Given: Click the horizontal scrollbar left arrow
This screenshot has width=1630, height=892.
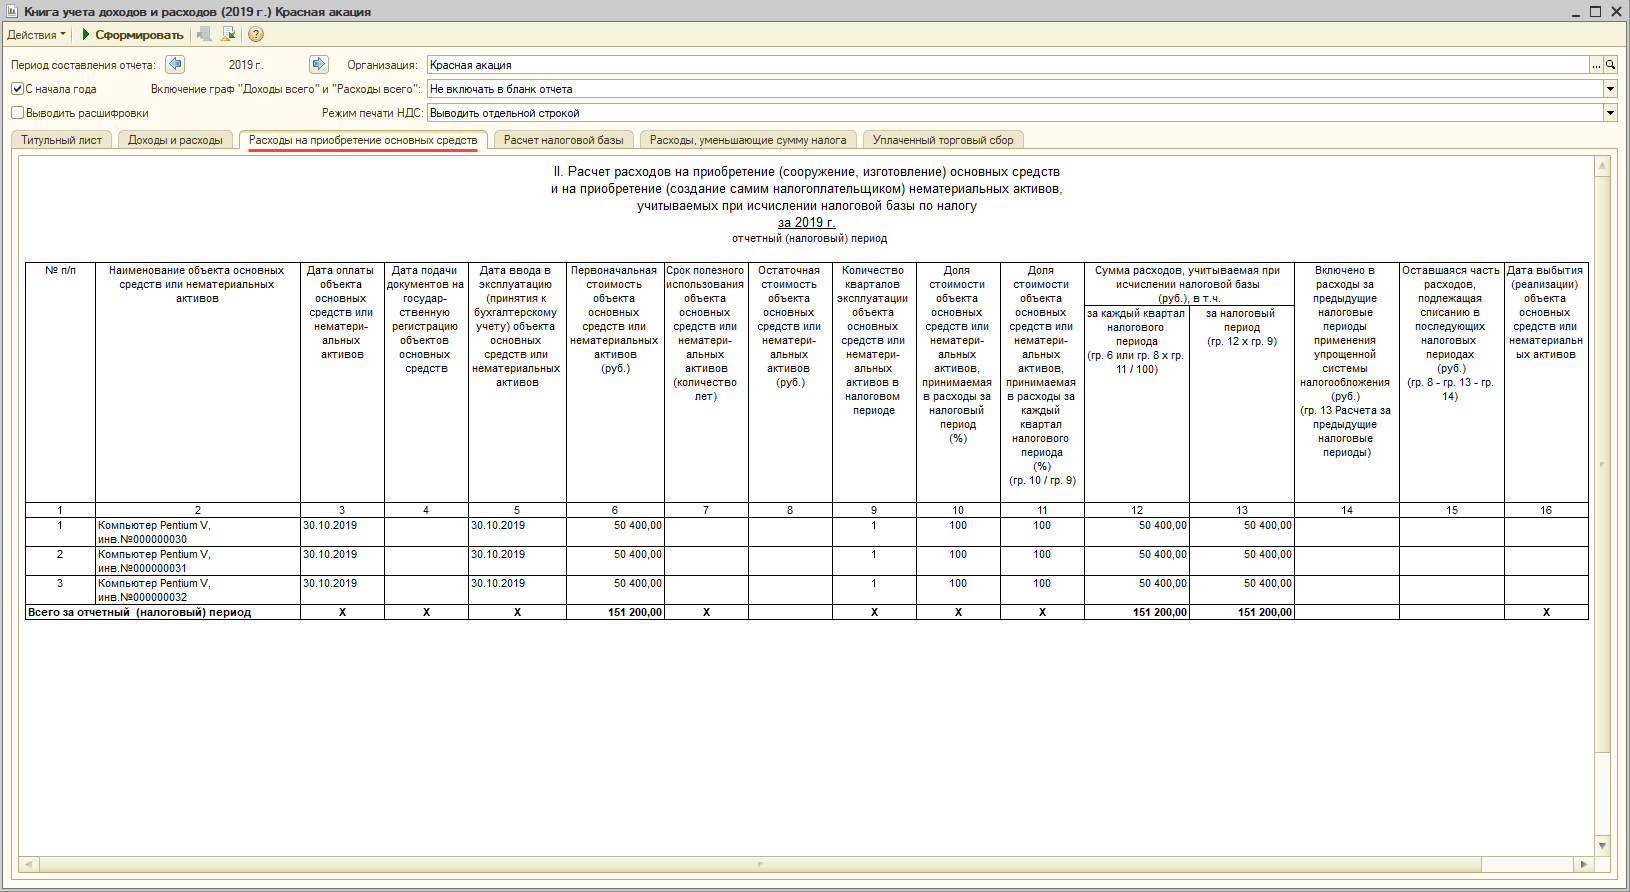Looking at the screenshot, I should 28,864.
